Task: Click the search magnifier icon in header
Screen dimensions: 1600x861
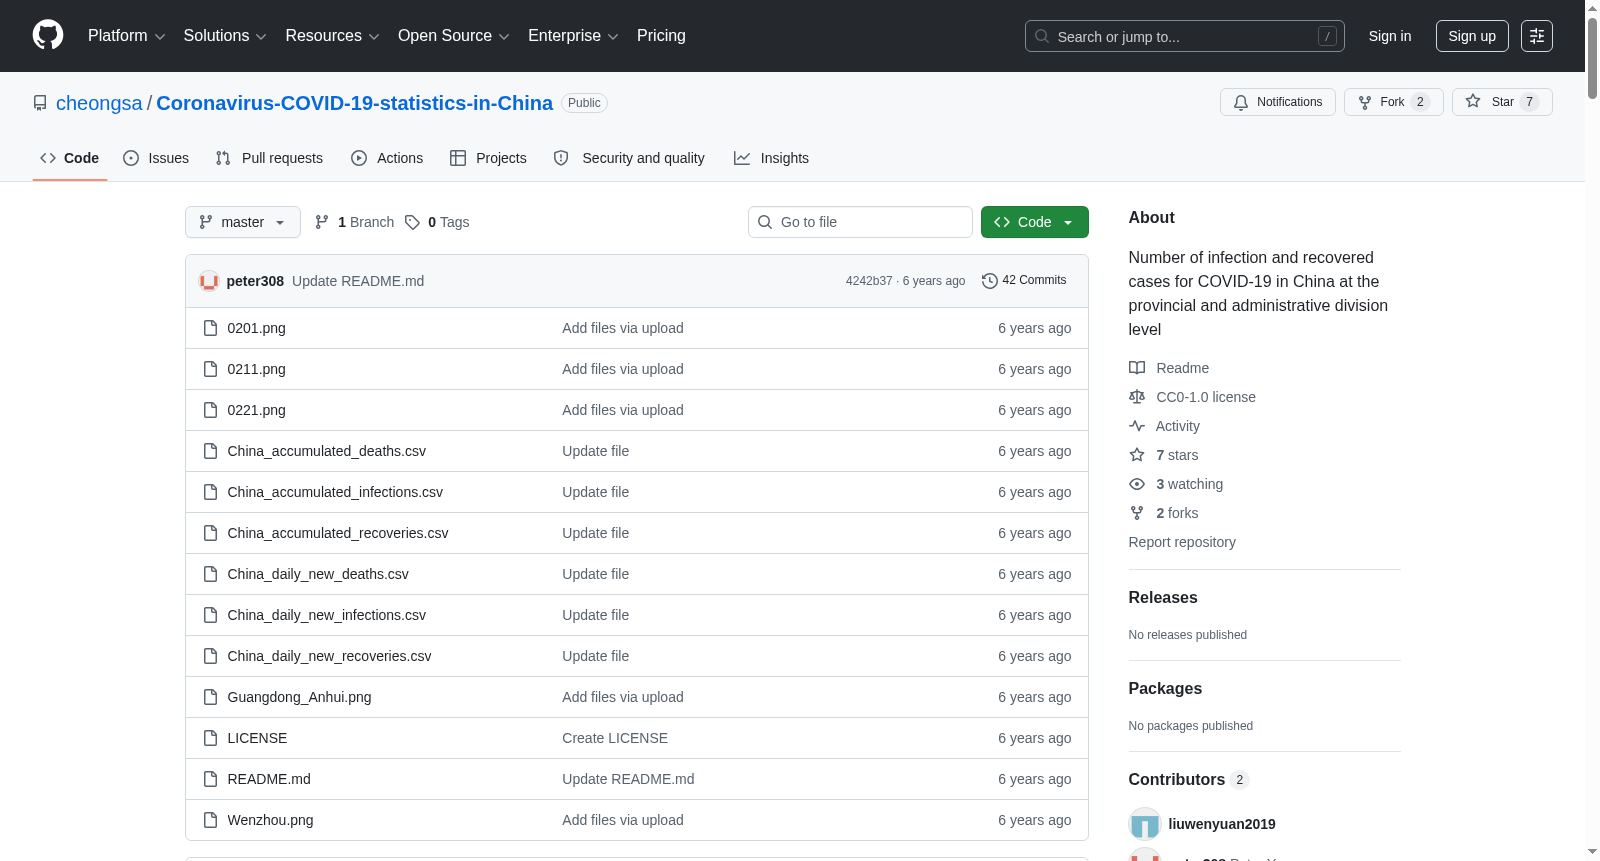Action: pos(1042,36)
